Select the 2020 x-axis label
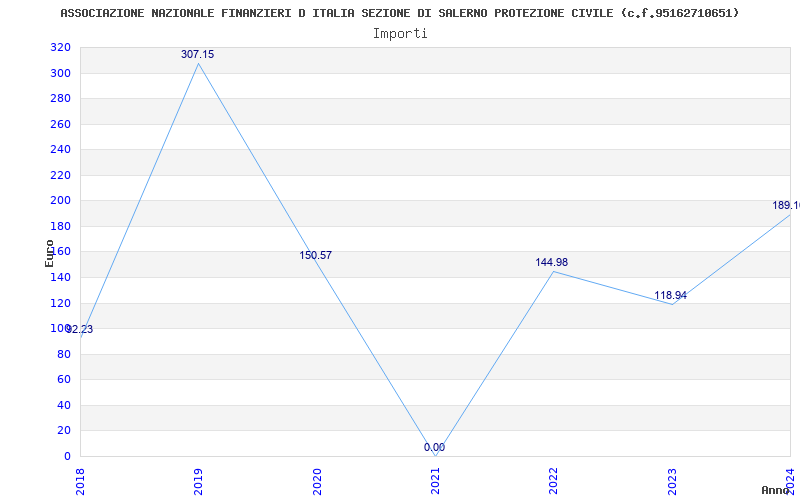This screenshot has height=500, width=800. (316, 480)
